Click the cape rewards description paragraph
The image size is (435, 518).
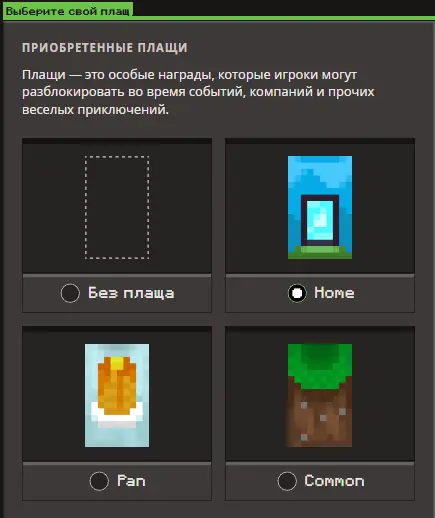pos(198,92)
